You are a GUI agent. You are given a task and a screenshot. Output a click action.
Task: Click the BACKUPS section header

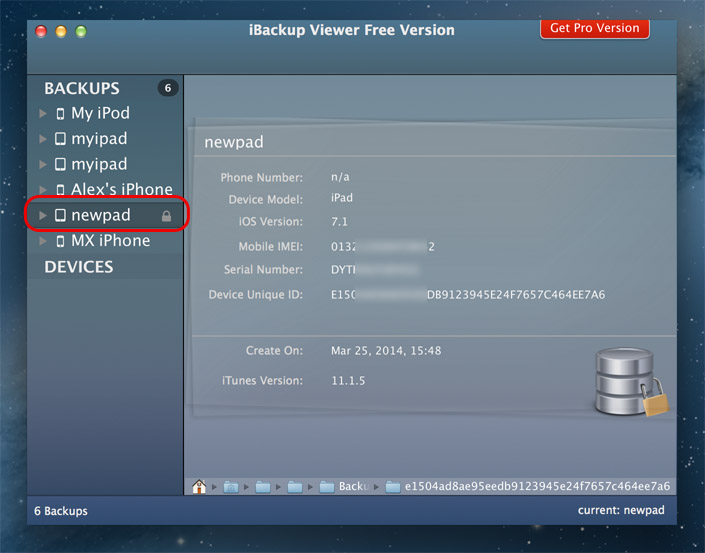pyautogui.click(x=82, y=88)
